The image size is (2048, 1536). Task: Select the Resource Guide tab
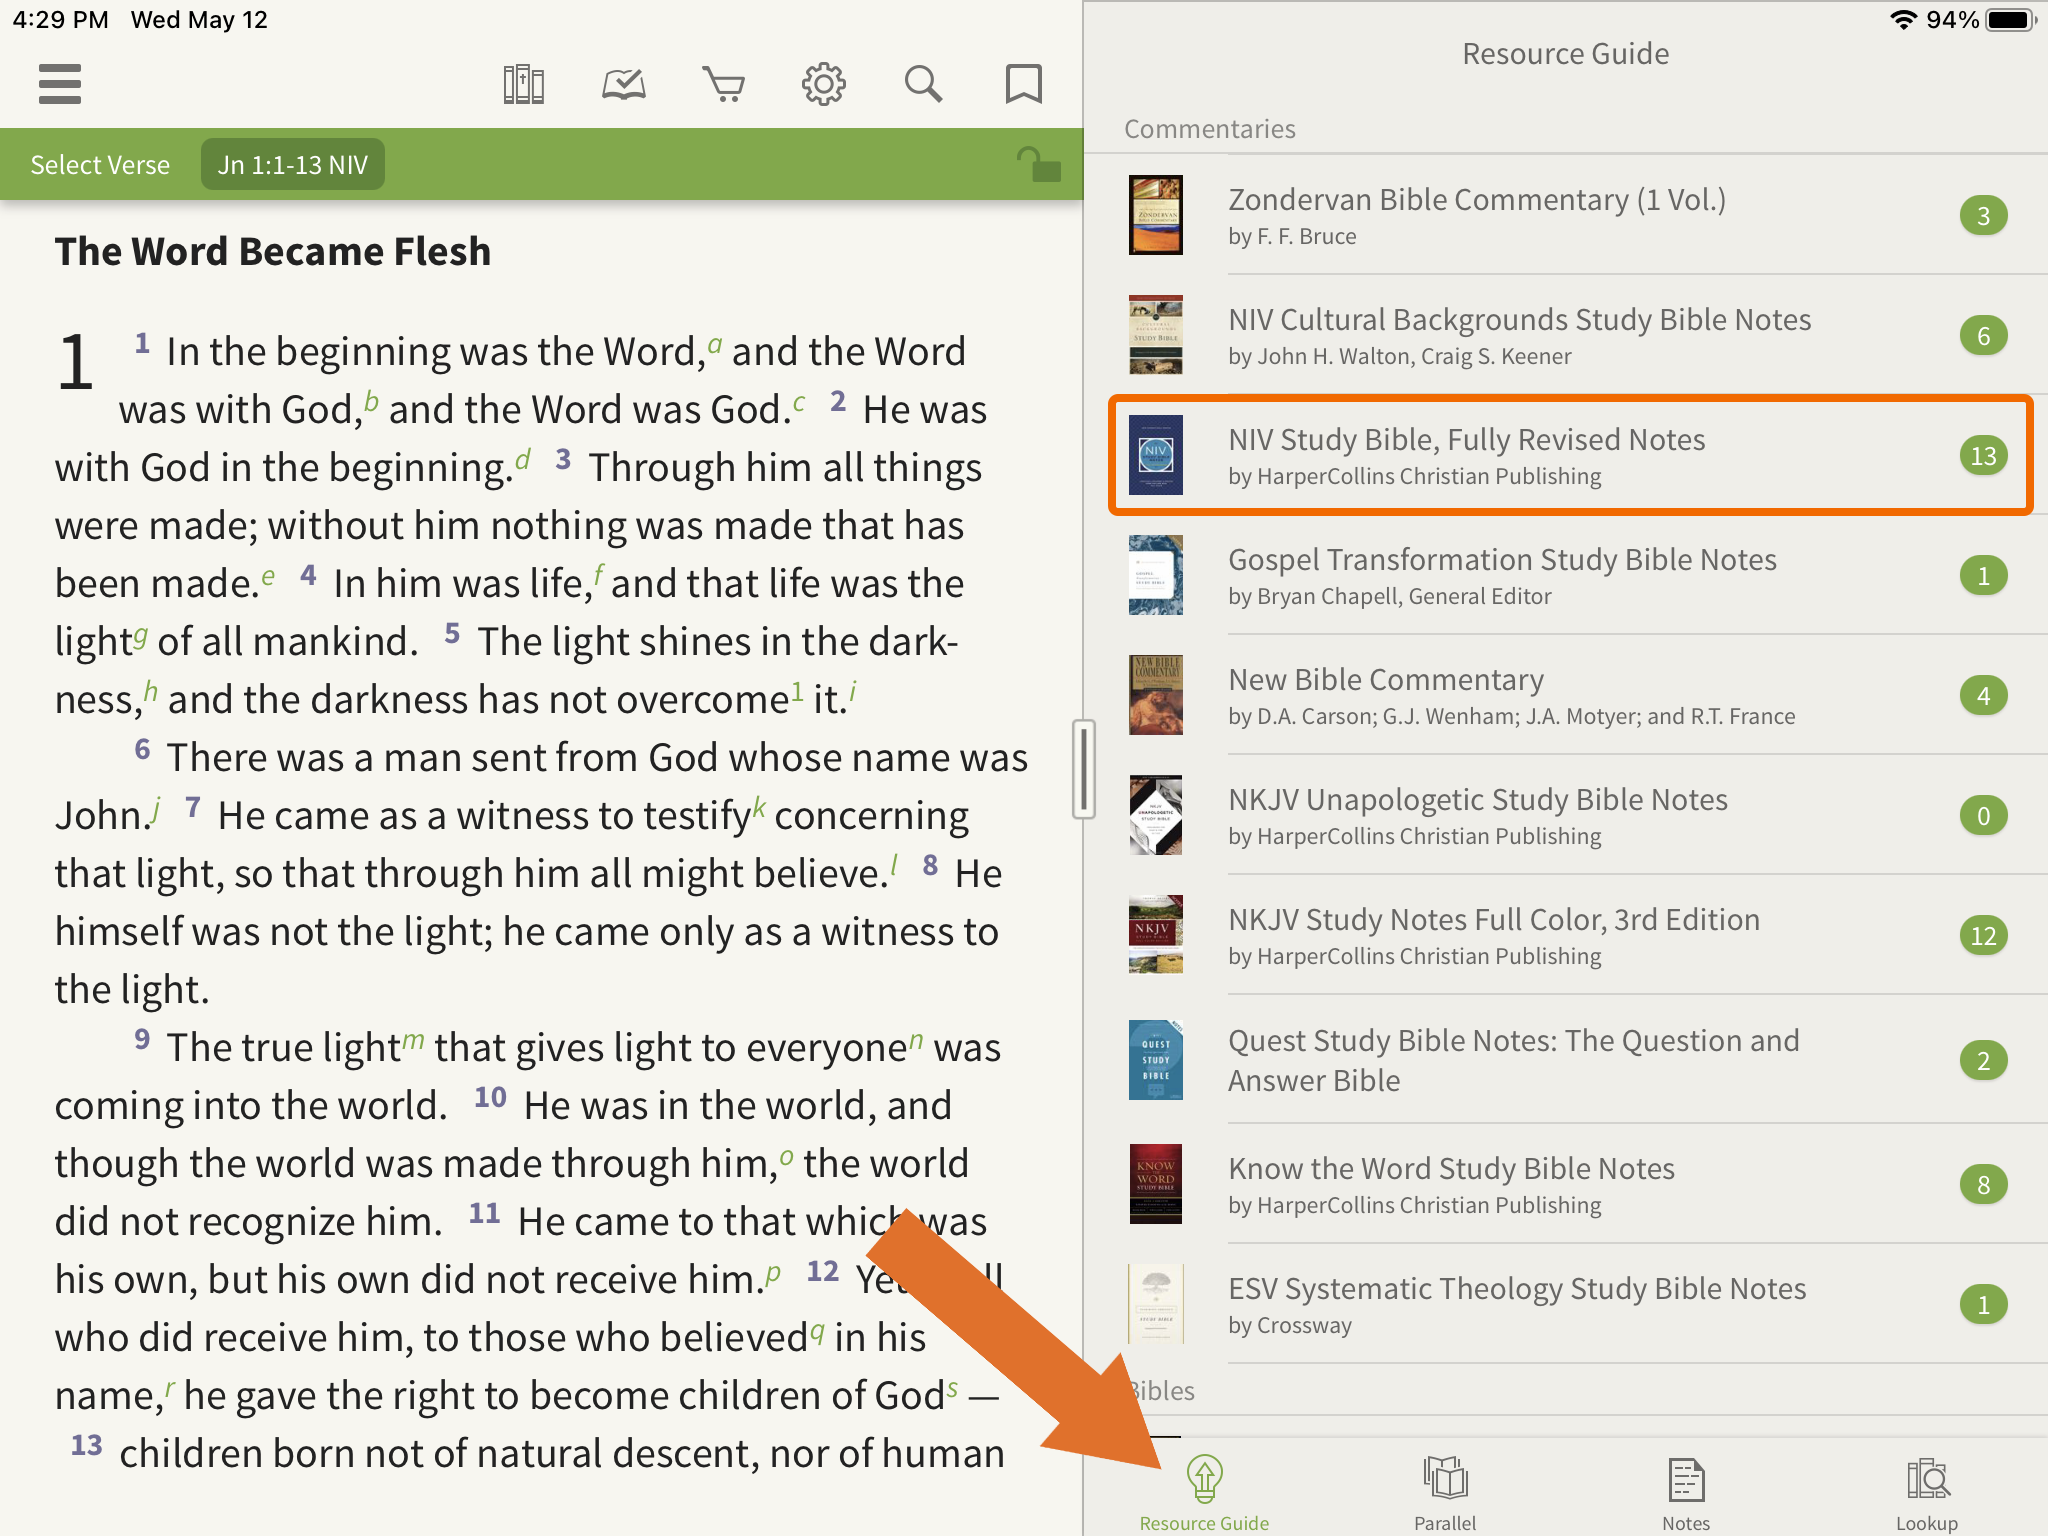tap(1204, 1493)
